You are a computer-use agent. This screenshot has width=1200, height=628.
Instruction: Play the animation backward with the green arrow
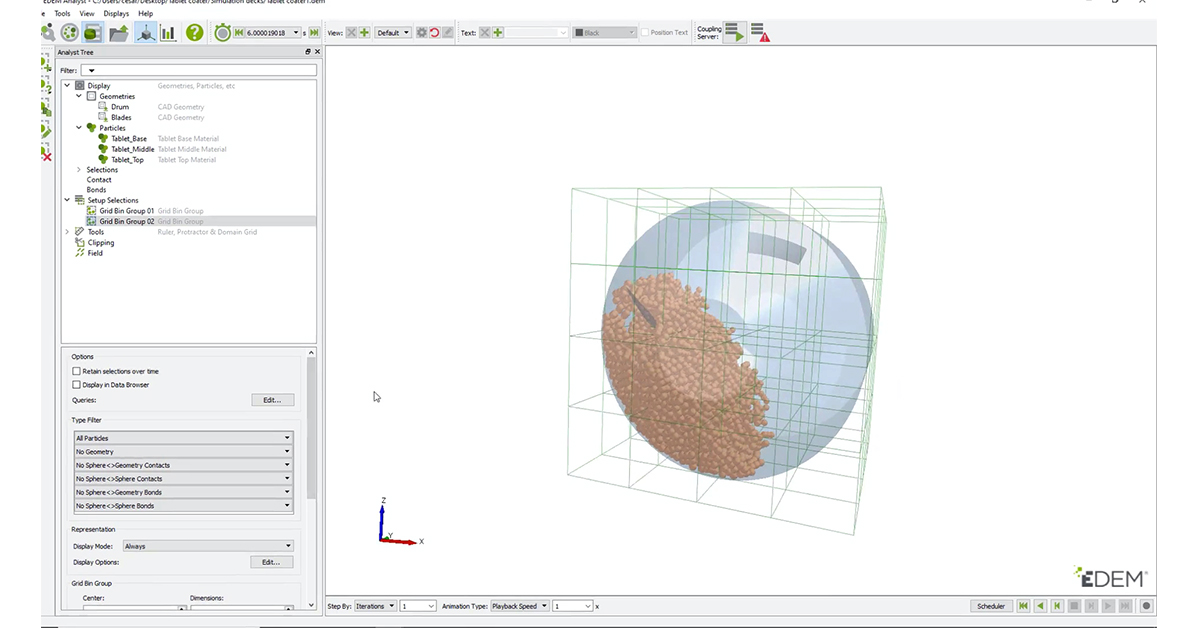point(1040,606)
